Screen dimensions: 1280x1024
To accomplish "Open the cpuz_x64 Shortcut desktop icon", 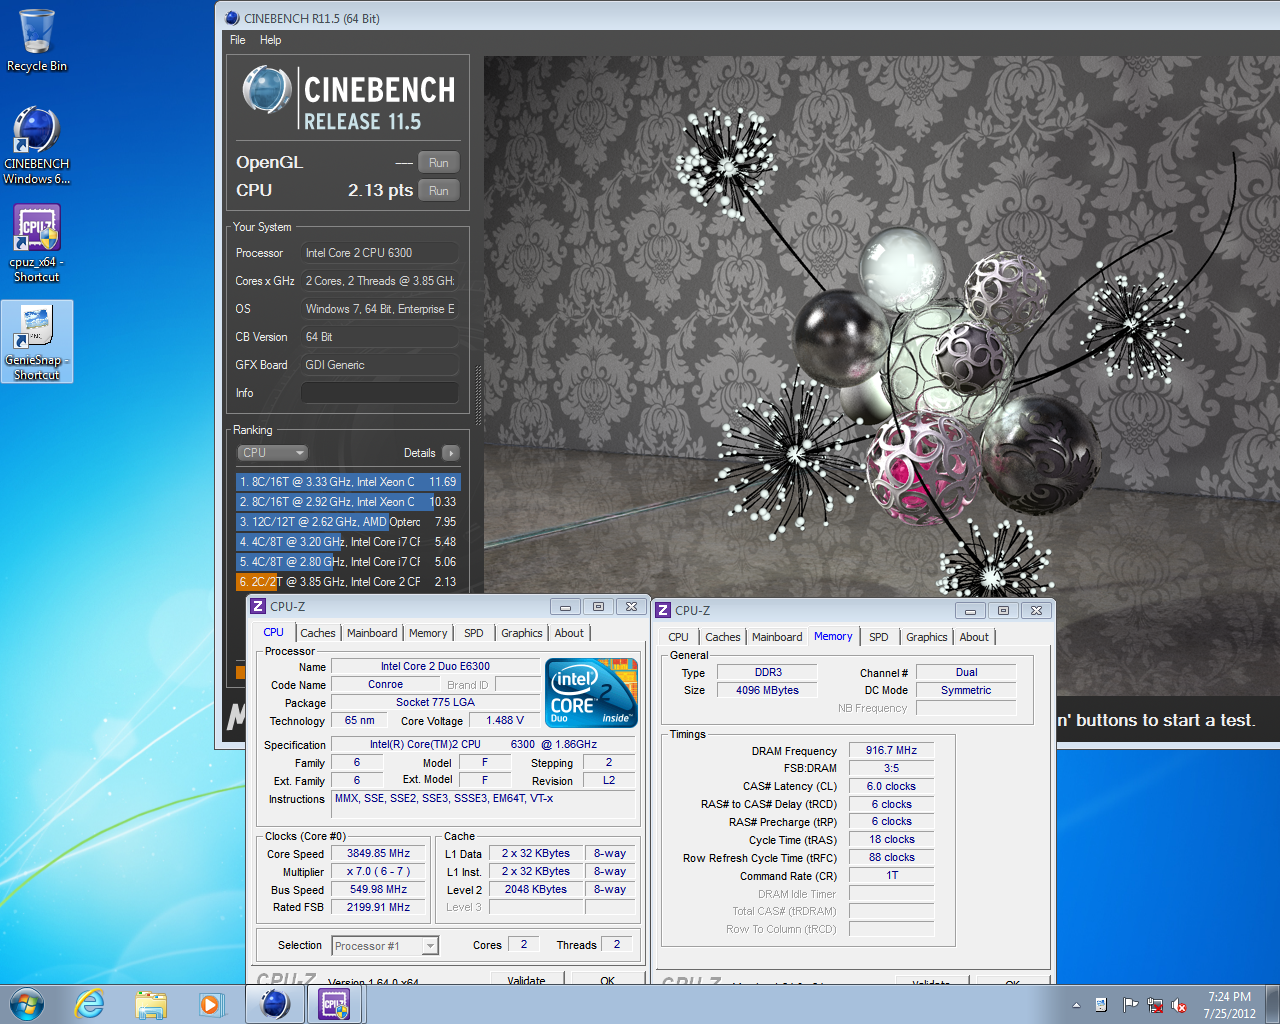I will click(x=37, y=244).
